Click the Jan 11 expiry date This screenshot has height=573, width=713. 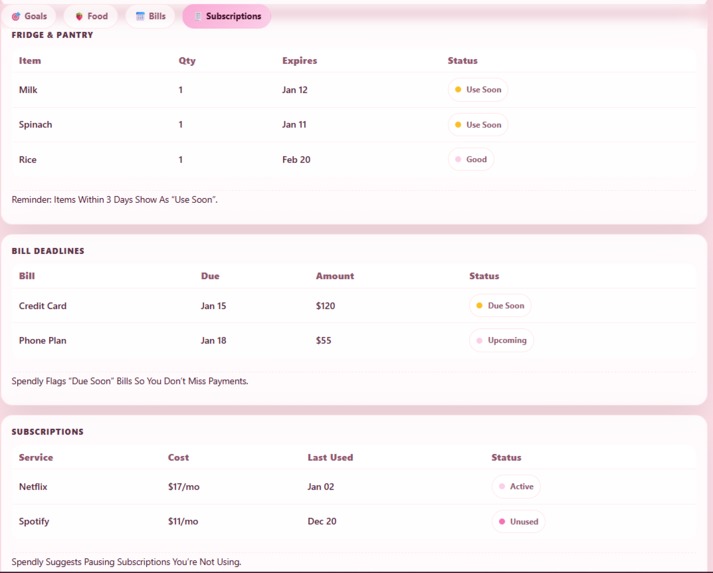pyautogui.click(x=294, y=125)
